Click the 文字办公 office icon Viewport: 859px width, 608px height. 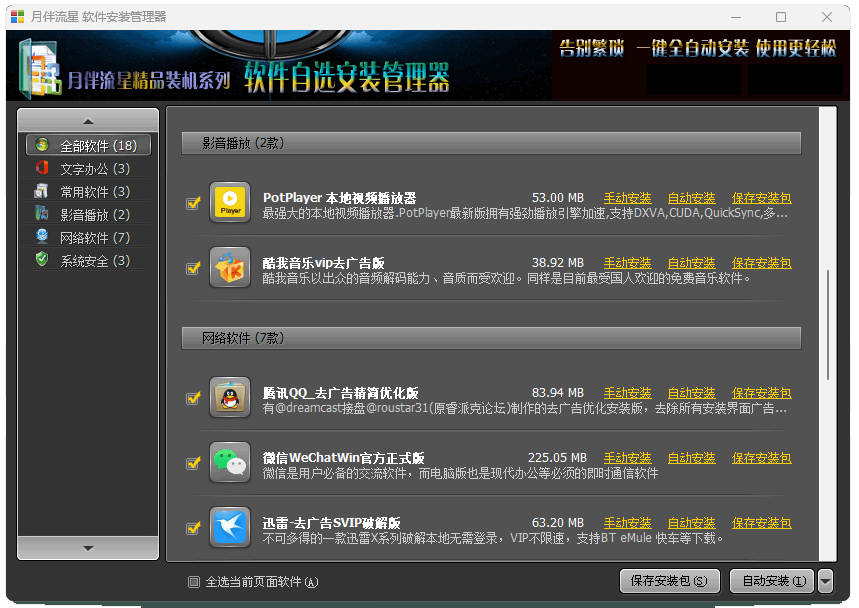(x=42, y=168)
